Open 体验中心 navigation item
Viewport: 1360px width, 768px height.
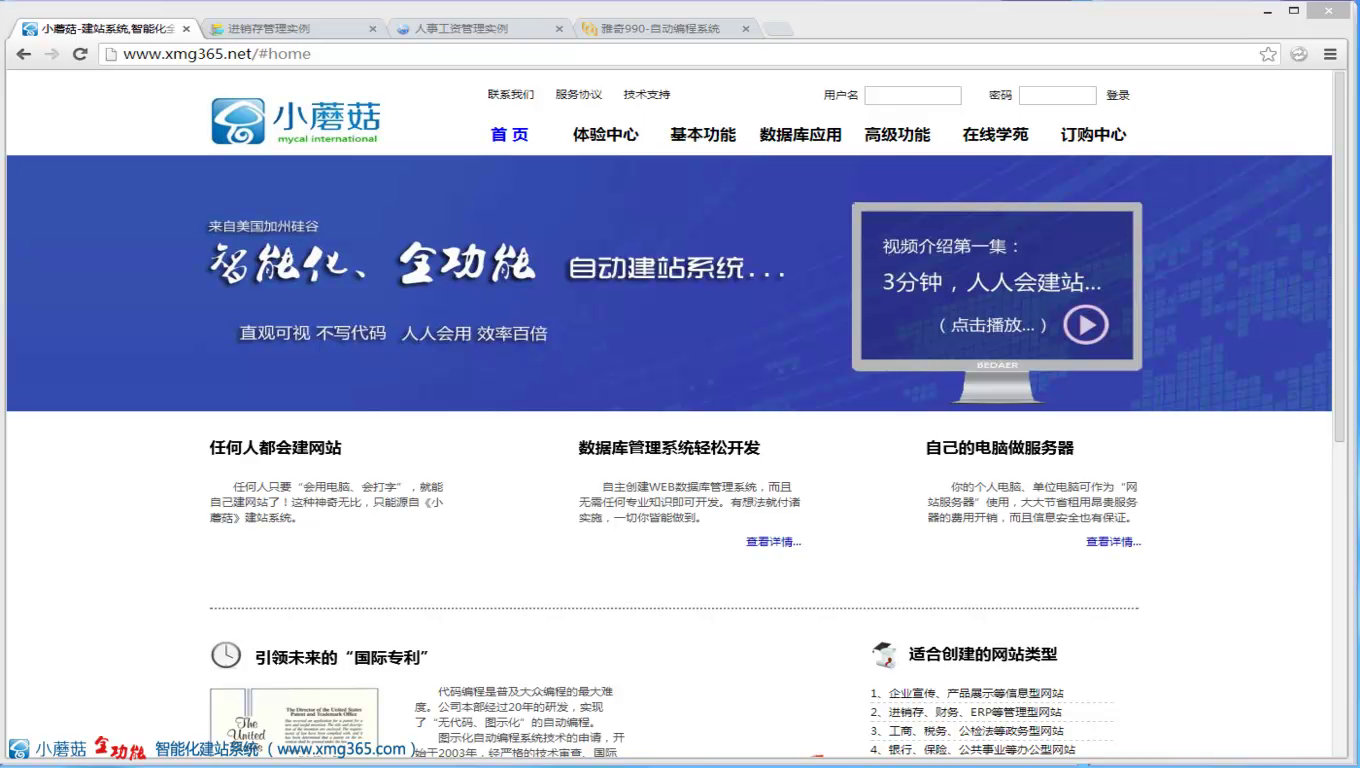[x=605, y=135]
